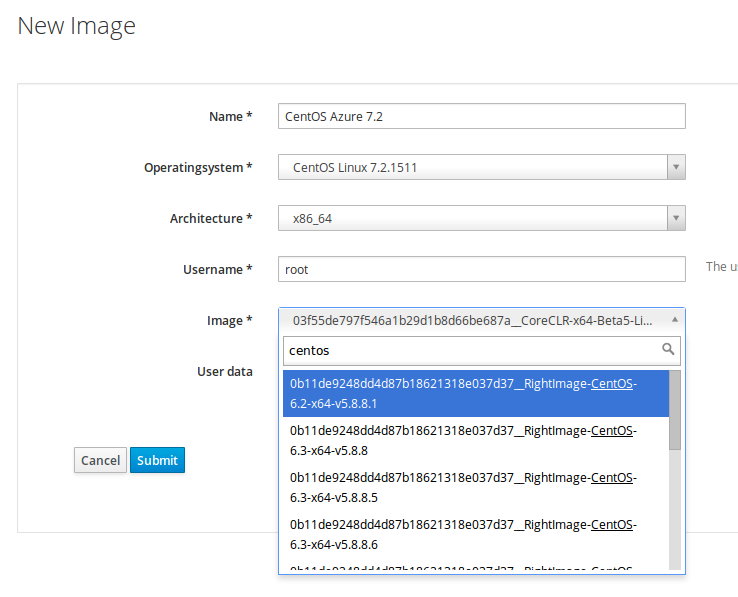Select RightImage-CentOS-6.2-x64-v5.8.8.1 option
Image resolution: width=738 pixels, height=597 pixels.
[x=476, y=394]
